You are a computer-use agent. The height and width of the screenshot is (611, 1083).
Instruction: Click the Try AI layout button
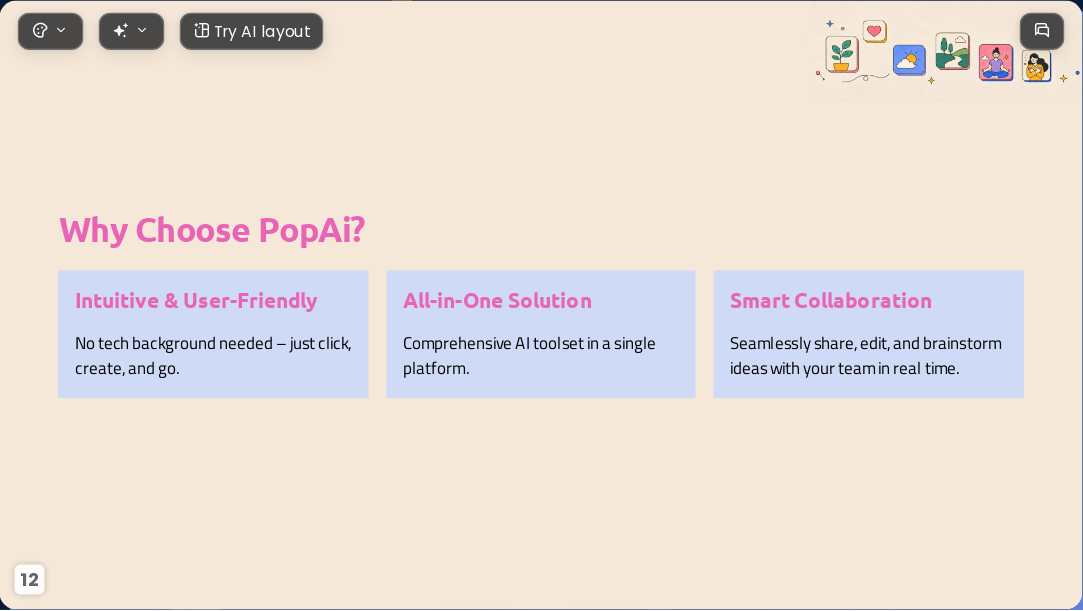(251, 31)
